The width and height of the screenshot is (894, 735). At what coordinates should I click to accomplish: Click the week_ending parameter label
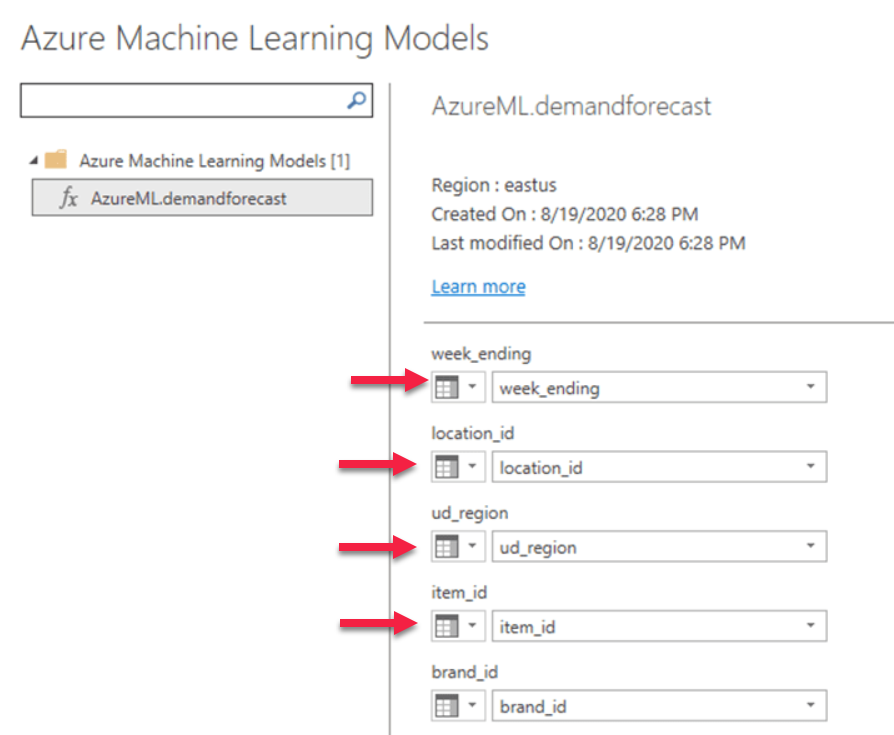pos(481,354)
